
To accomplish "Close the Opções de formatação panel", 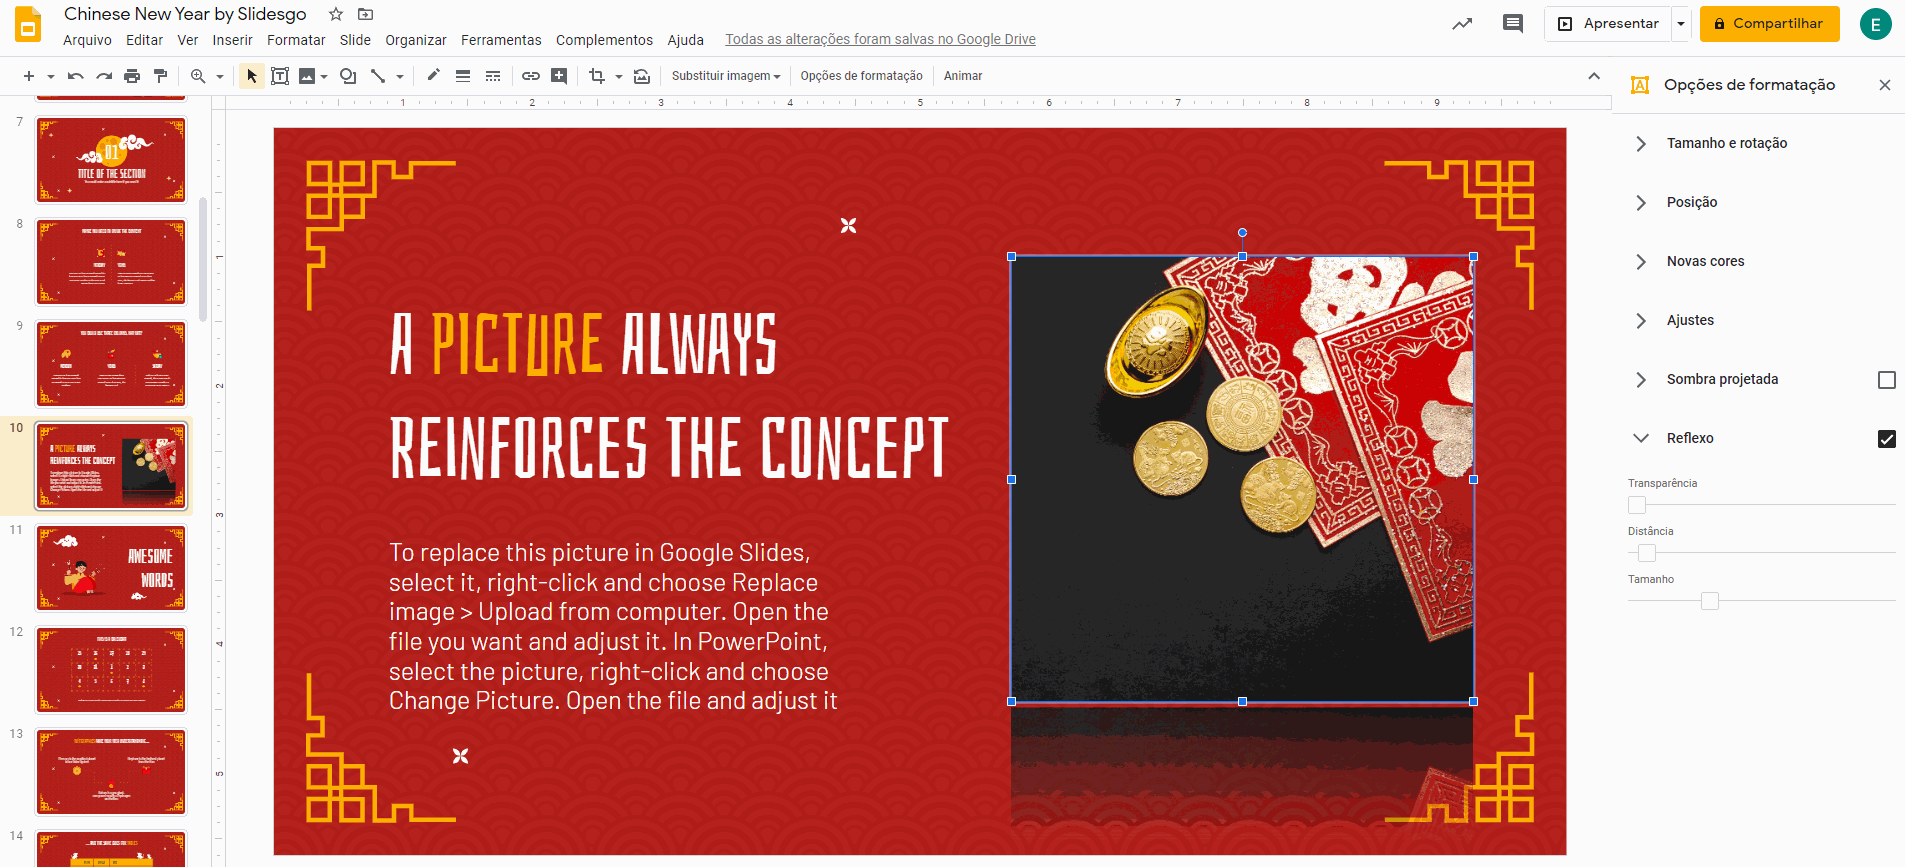I will coord(1885,85).
